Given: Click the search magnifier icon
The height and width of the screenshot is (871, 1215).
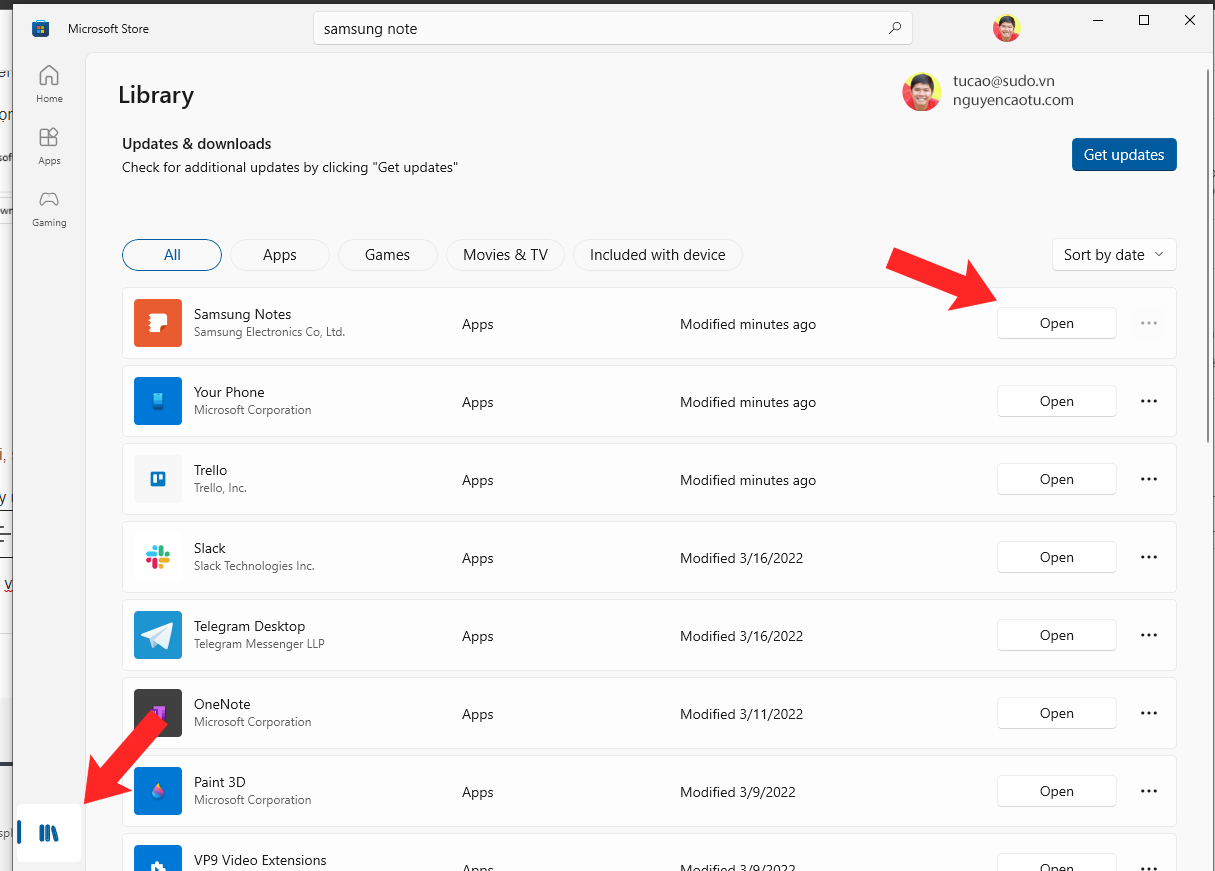Looking at the screenshot, I should click(x=895, y=29).
